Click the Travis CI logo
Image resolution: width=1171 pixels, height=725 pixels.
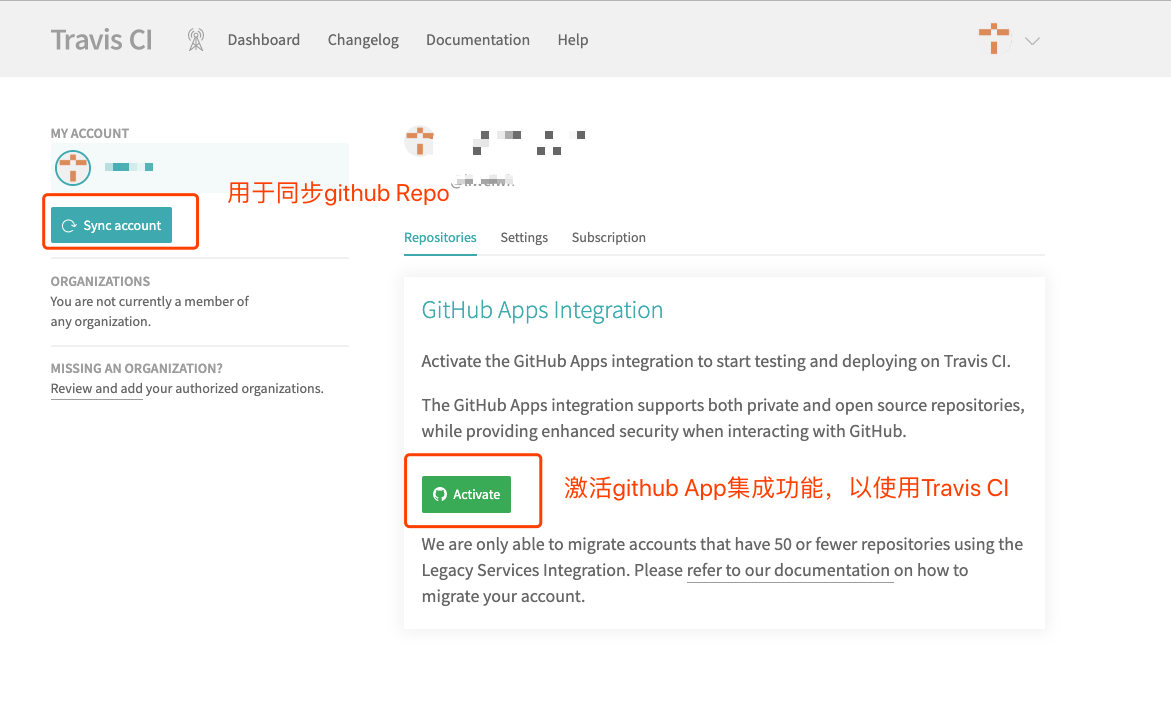(101, 40)
